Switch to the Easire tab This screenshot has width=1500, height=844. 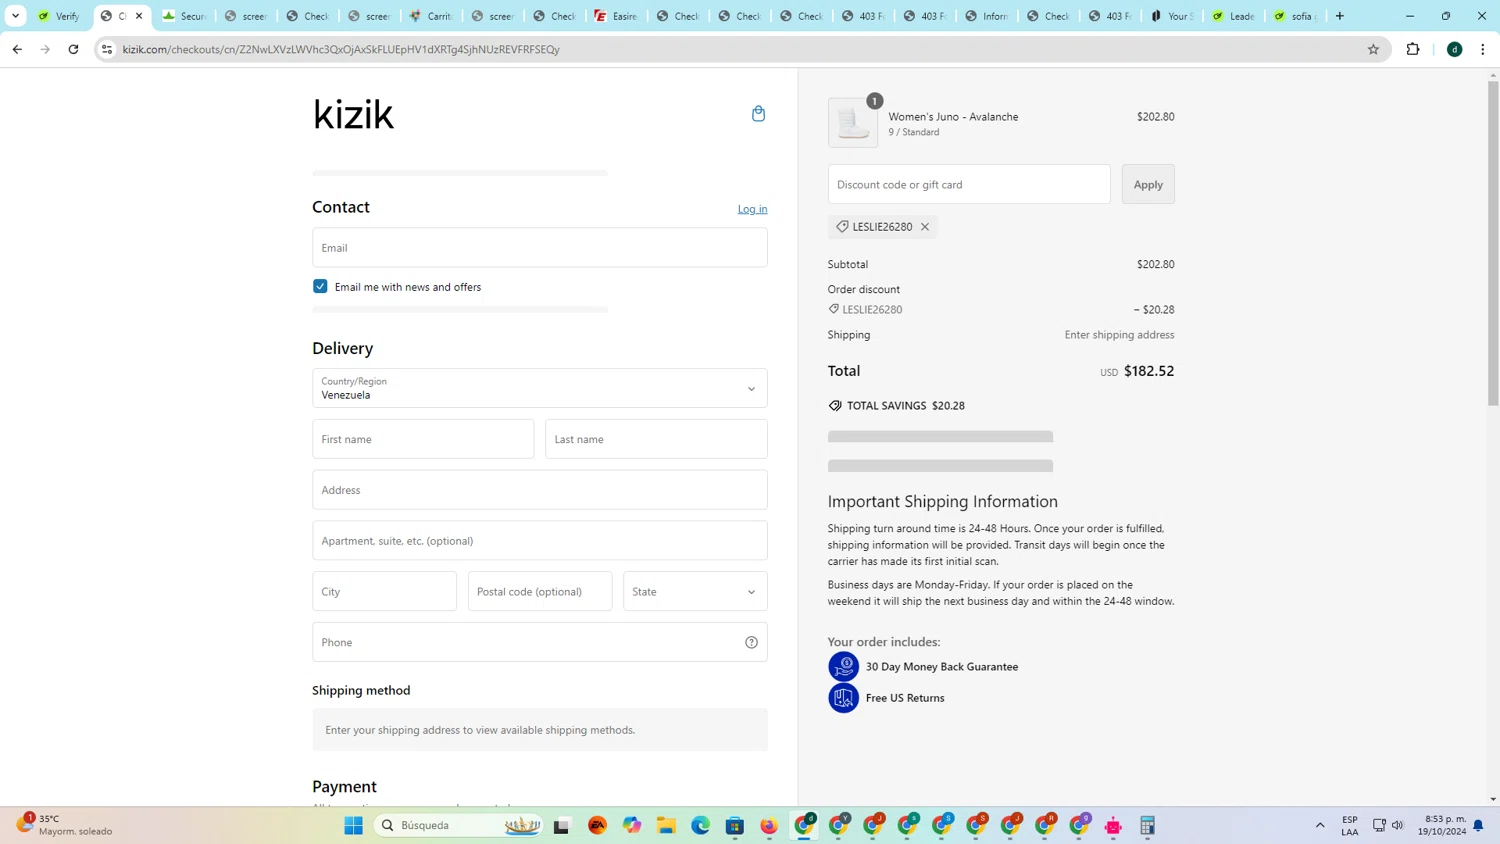[616, 16]
